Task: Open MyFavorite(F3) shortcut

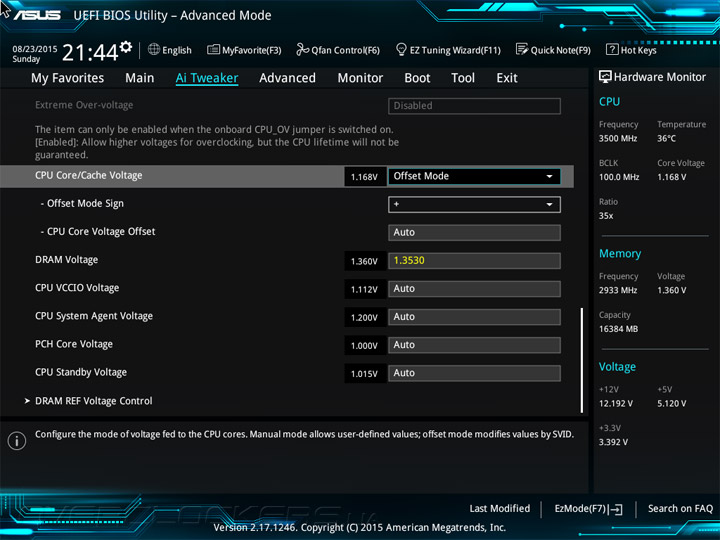Action: (244, 50)
